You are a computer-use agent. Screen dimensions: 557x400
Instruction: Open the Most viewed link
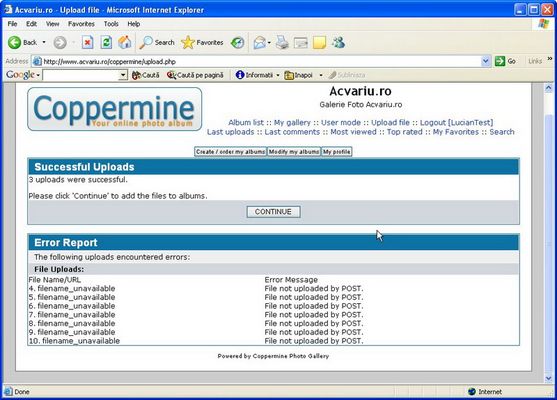pyautogui.click(x=353, y=132)
